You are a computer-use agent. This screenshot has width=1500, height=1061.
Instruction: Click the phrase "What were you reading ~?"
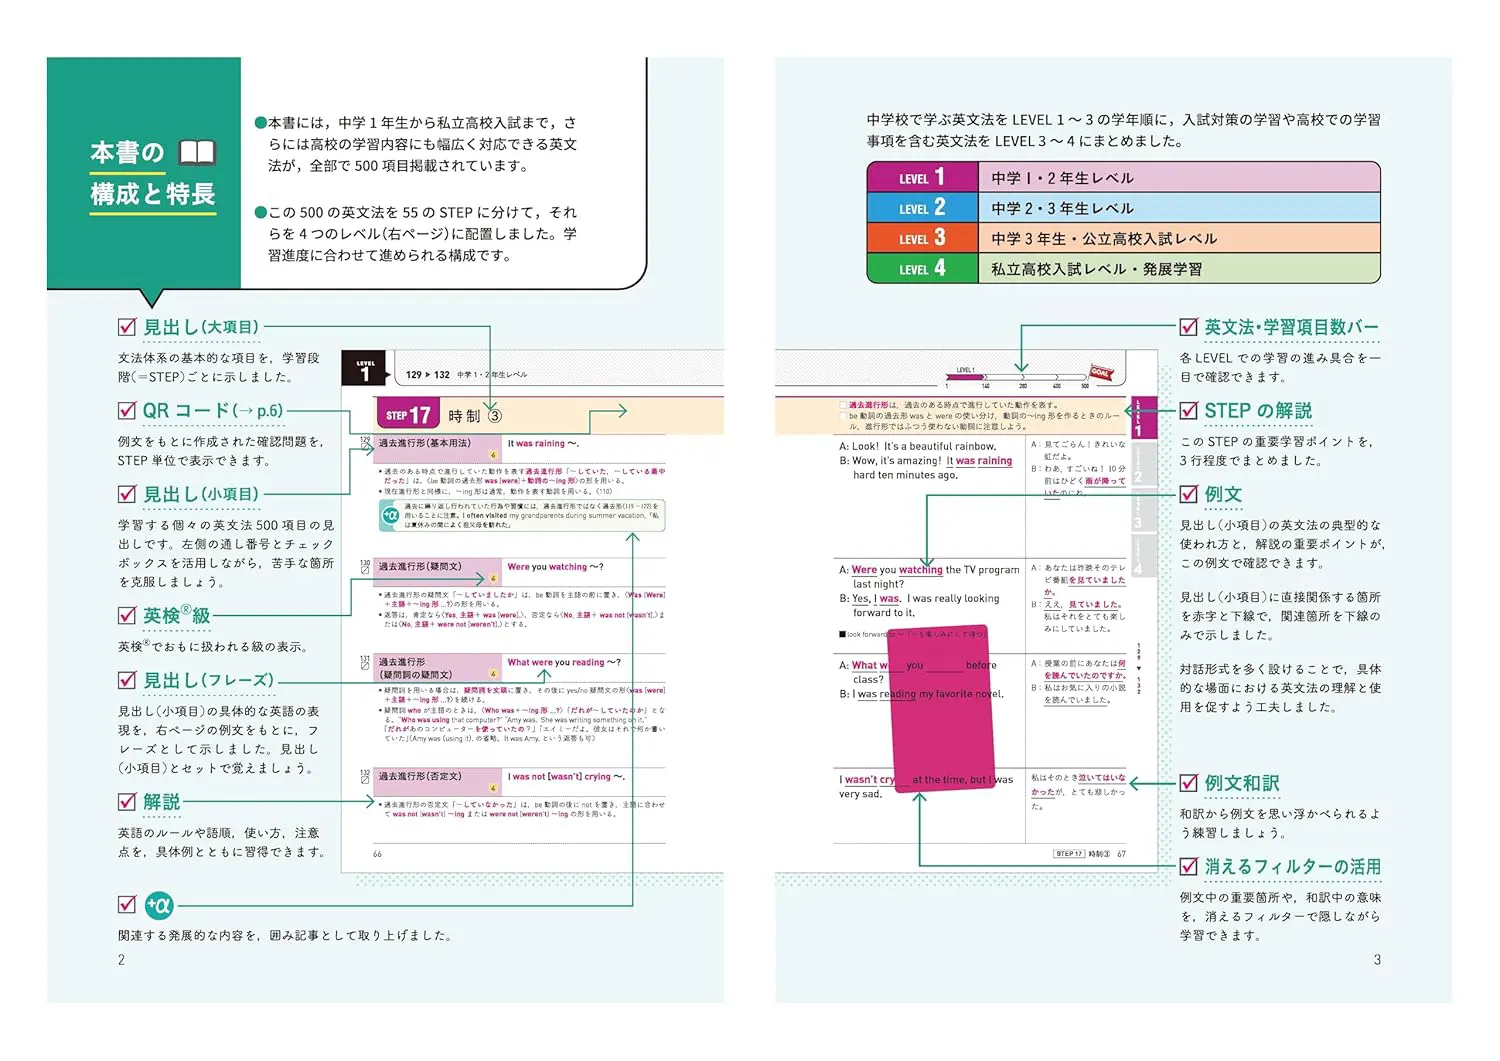(564, 662)
